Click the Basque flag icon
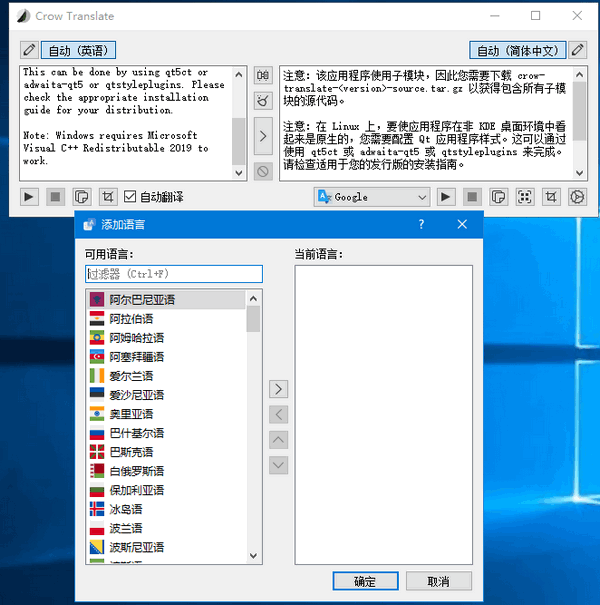This screenshot has width=600, height=605. (x=97, y=452)
